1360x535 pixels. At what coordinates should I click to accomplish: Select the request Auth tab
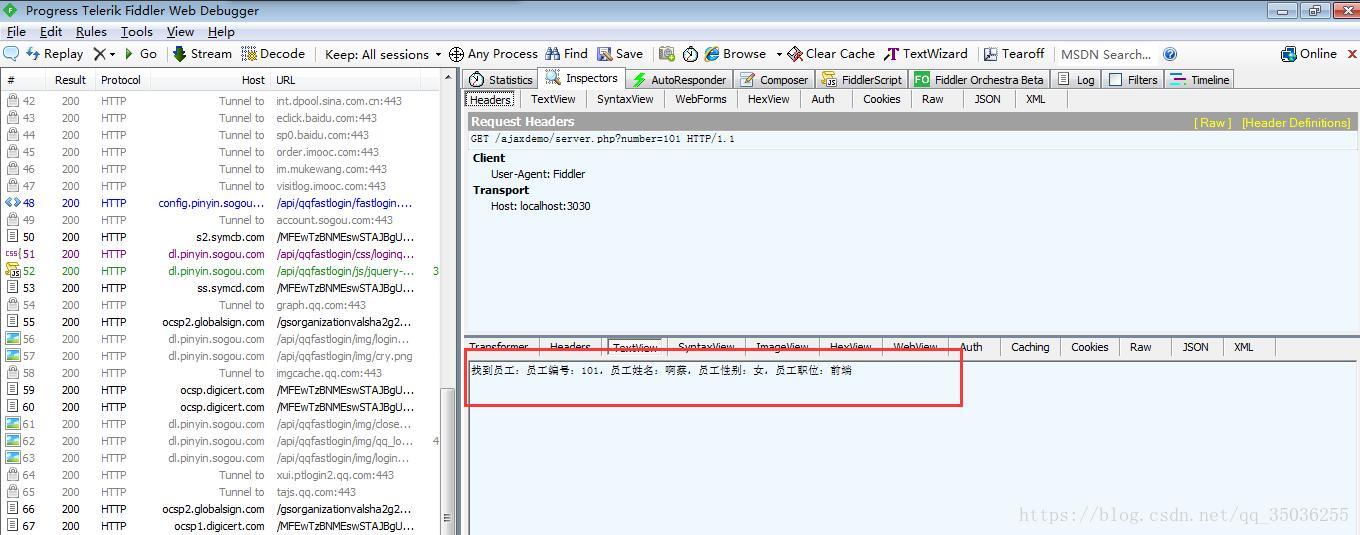[823, 99]
